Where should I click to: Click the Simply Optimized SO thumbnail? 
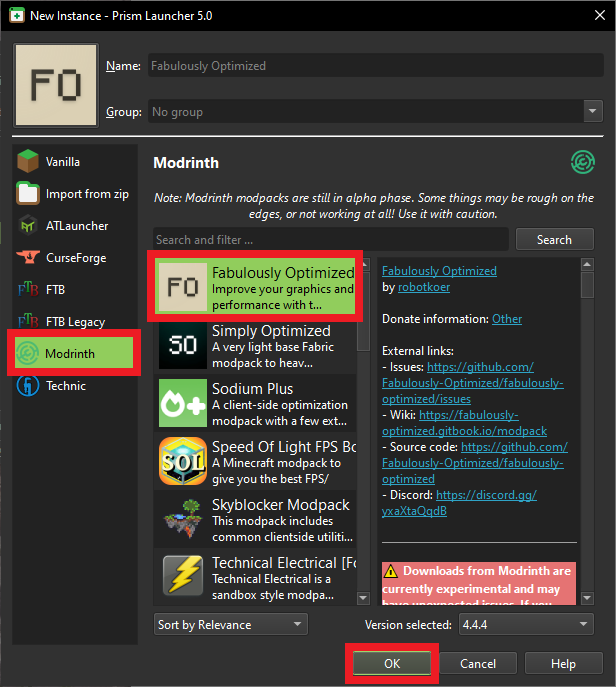point(183,345)
